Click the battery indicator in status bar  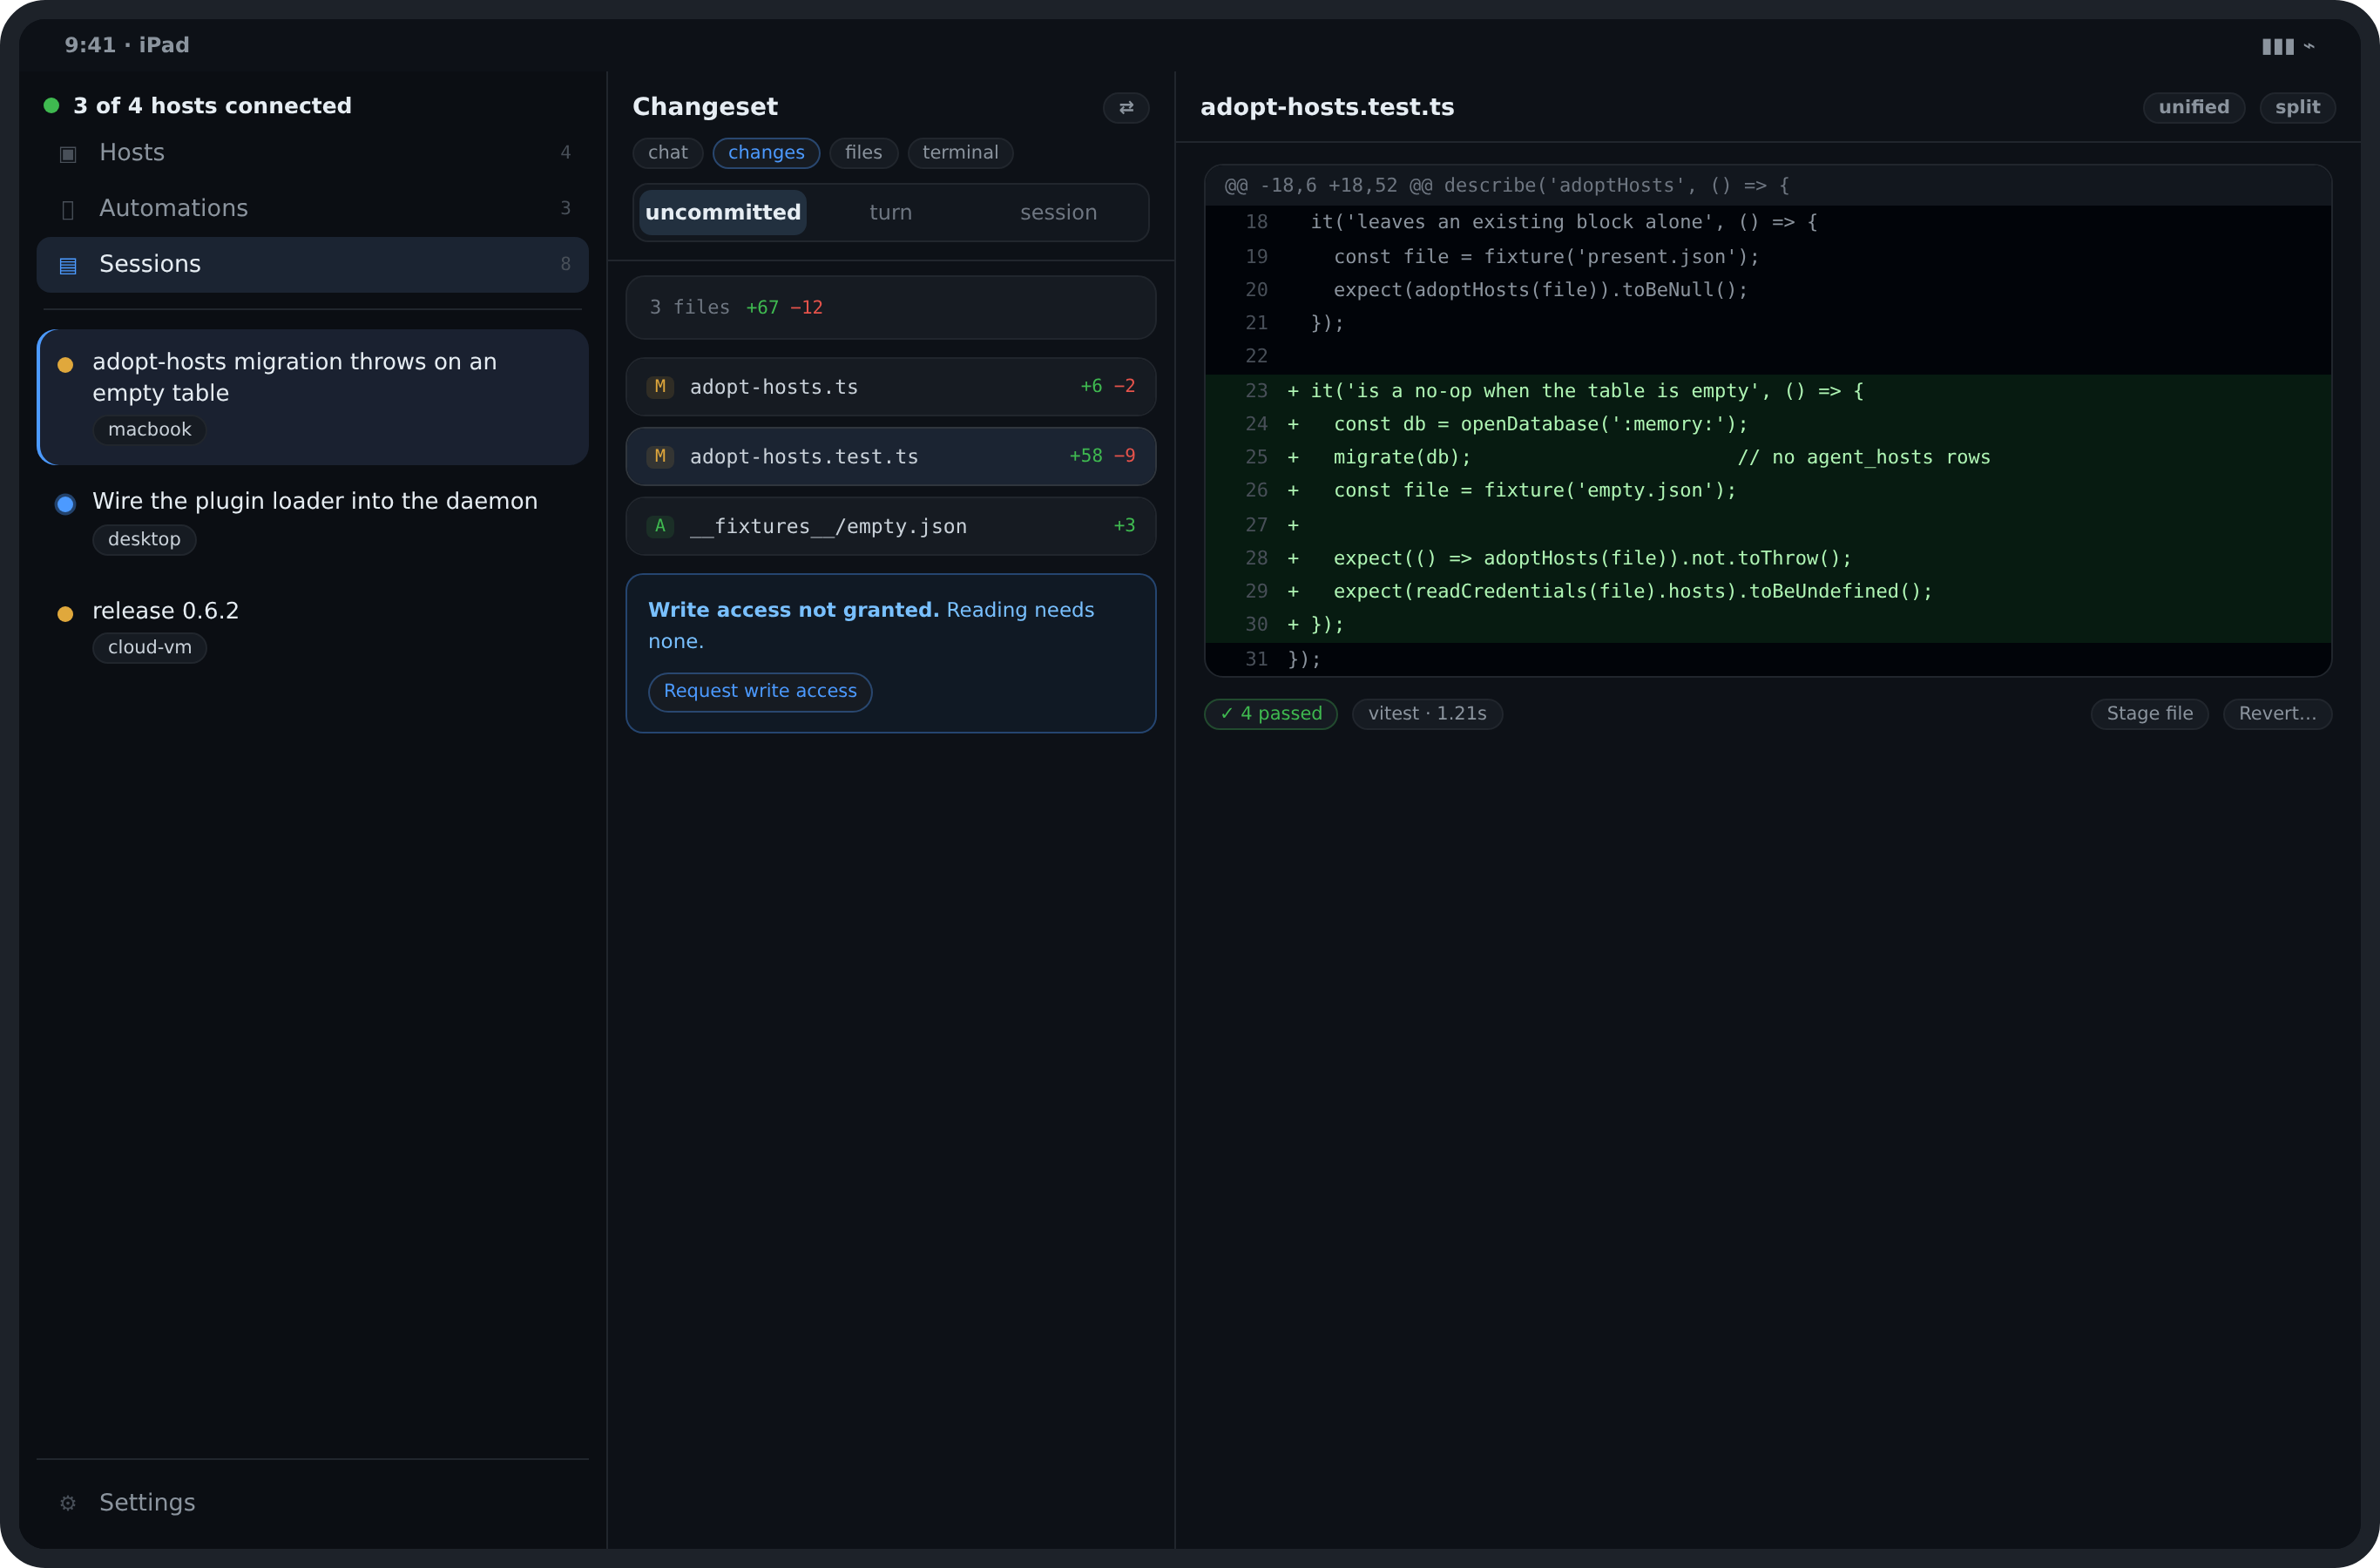coord(2278,46)
